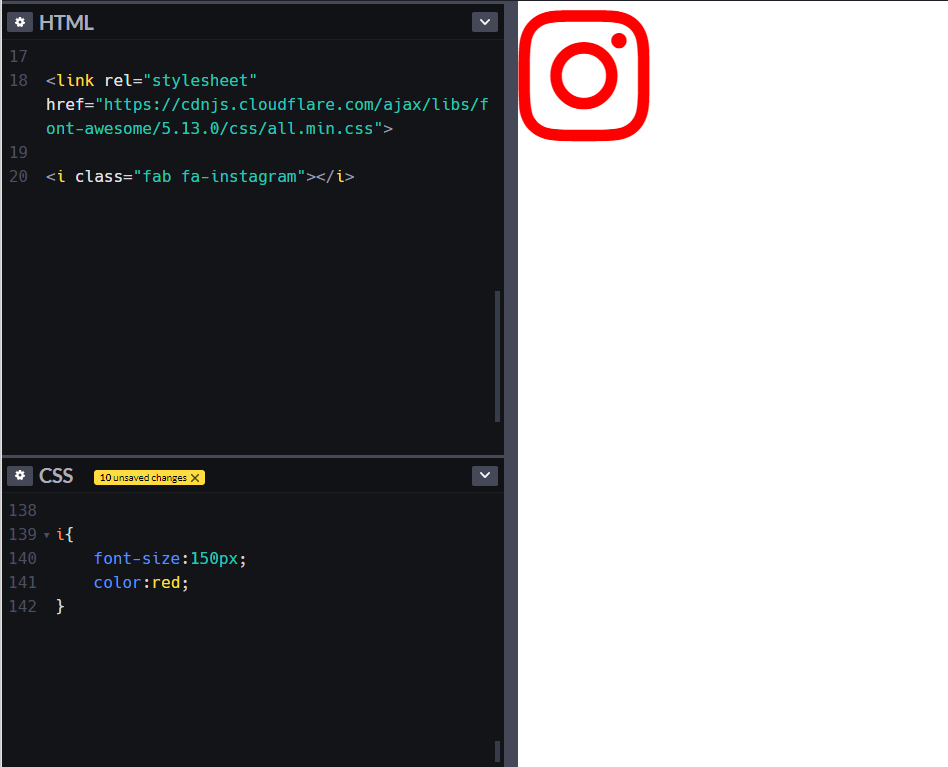Click line number 138 in CSS editor
The width and height of the screenshot is (948, 767).
click(x=23, y=510)
